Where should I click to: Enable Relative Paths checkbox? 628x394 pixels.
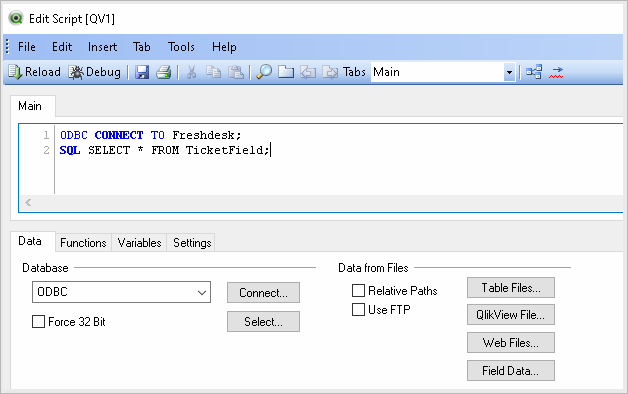point(358,290)
